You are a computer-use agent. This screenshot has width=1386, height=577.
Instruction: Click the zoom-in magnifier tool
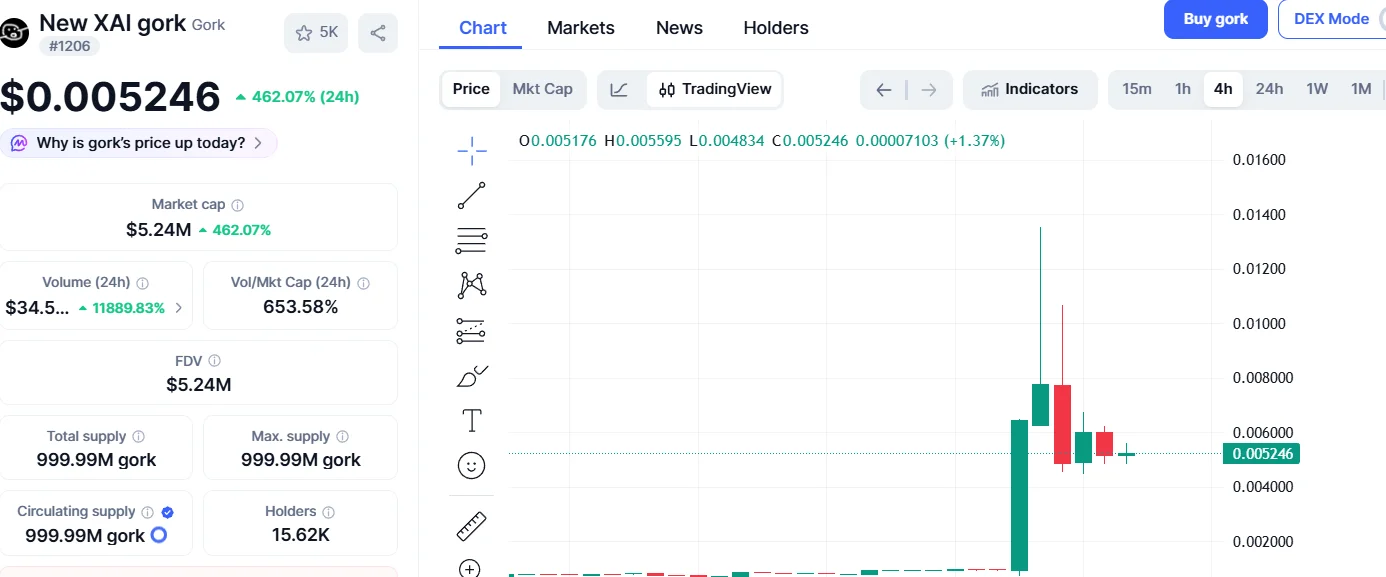coord(470,567)
